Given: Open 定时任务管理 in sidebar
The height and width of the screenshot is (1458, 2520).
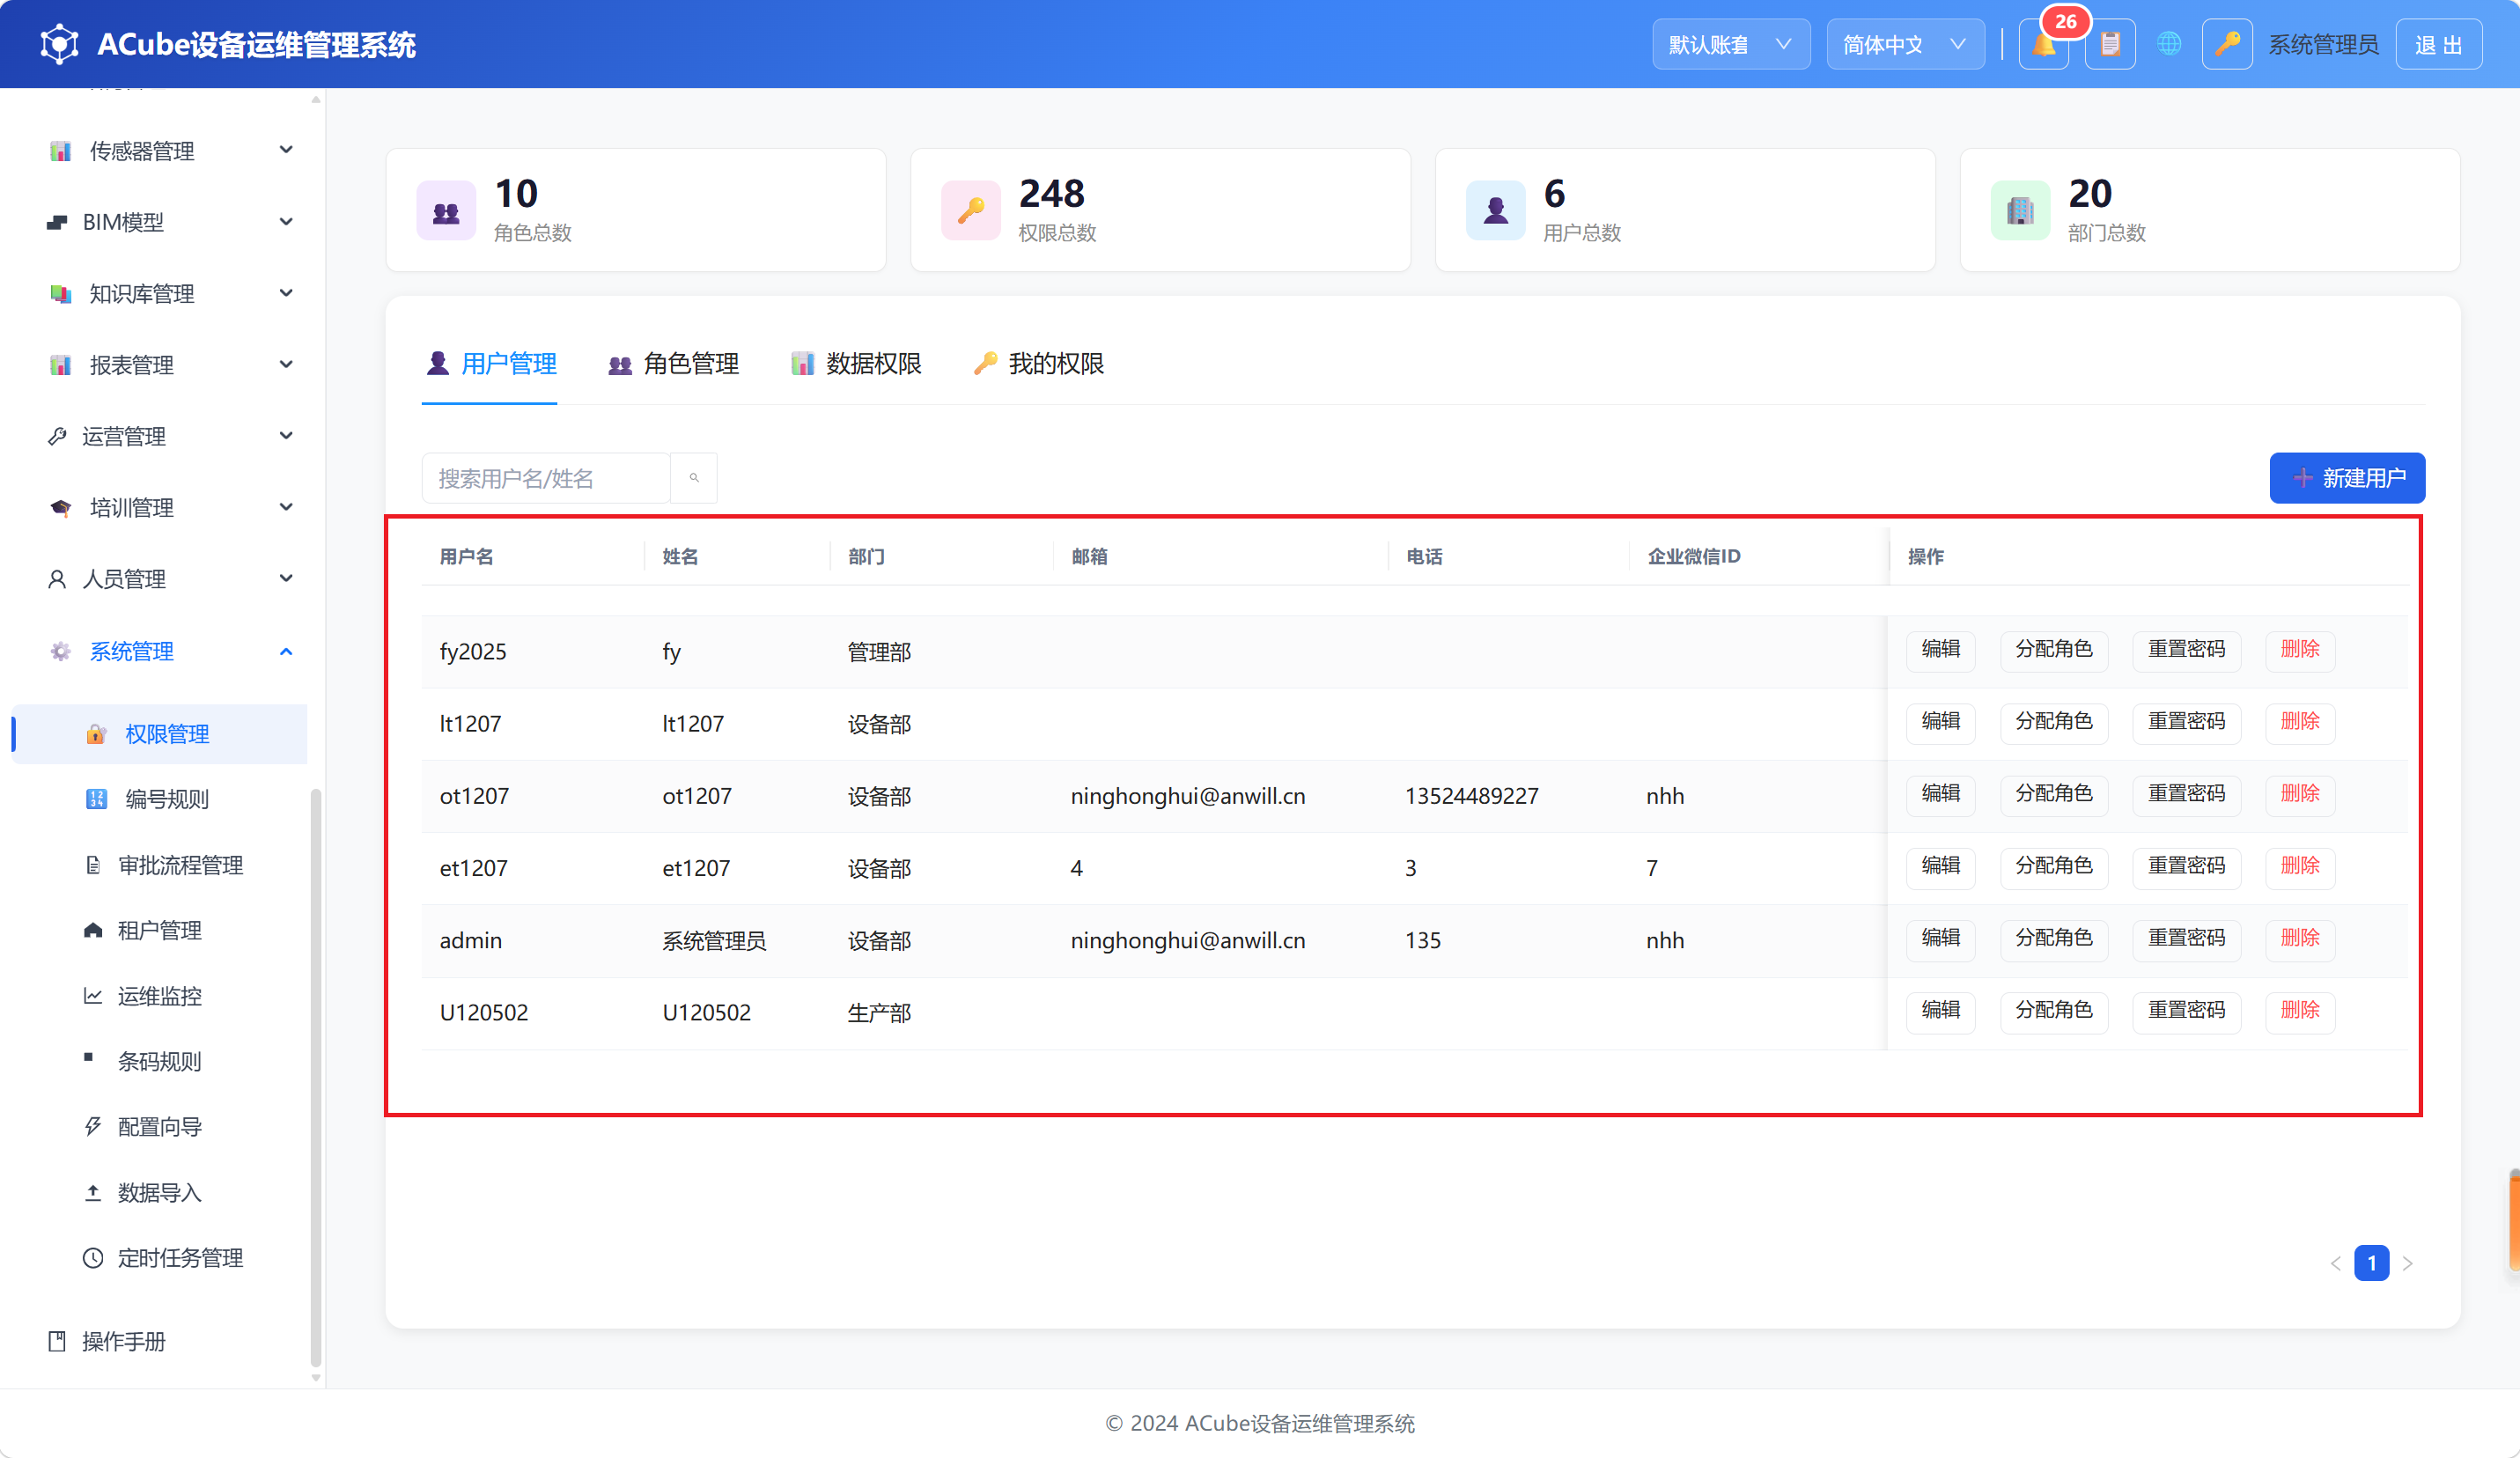Looking at the screenshot, I should tap(160, 1257).
